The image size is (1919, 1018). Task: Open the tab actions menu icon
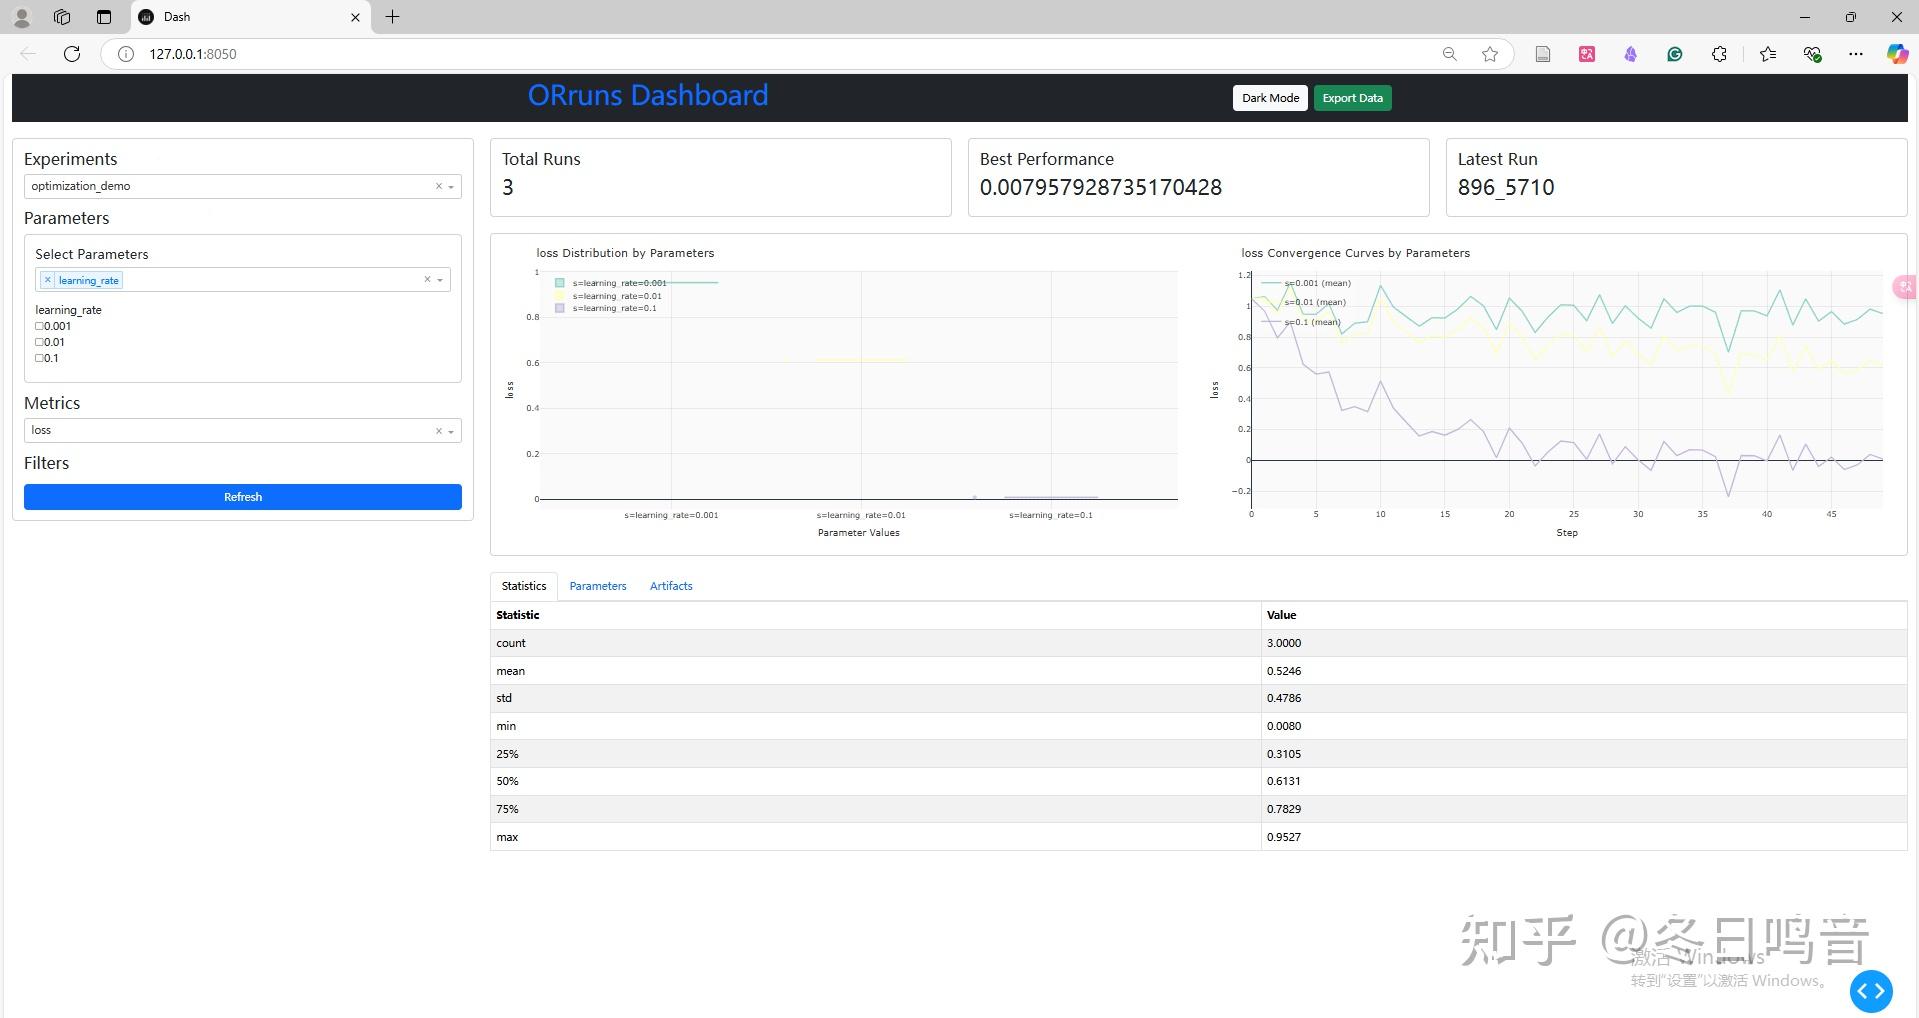104,17
